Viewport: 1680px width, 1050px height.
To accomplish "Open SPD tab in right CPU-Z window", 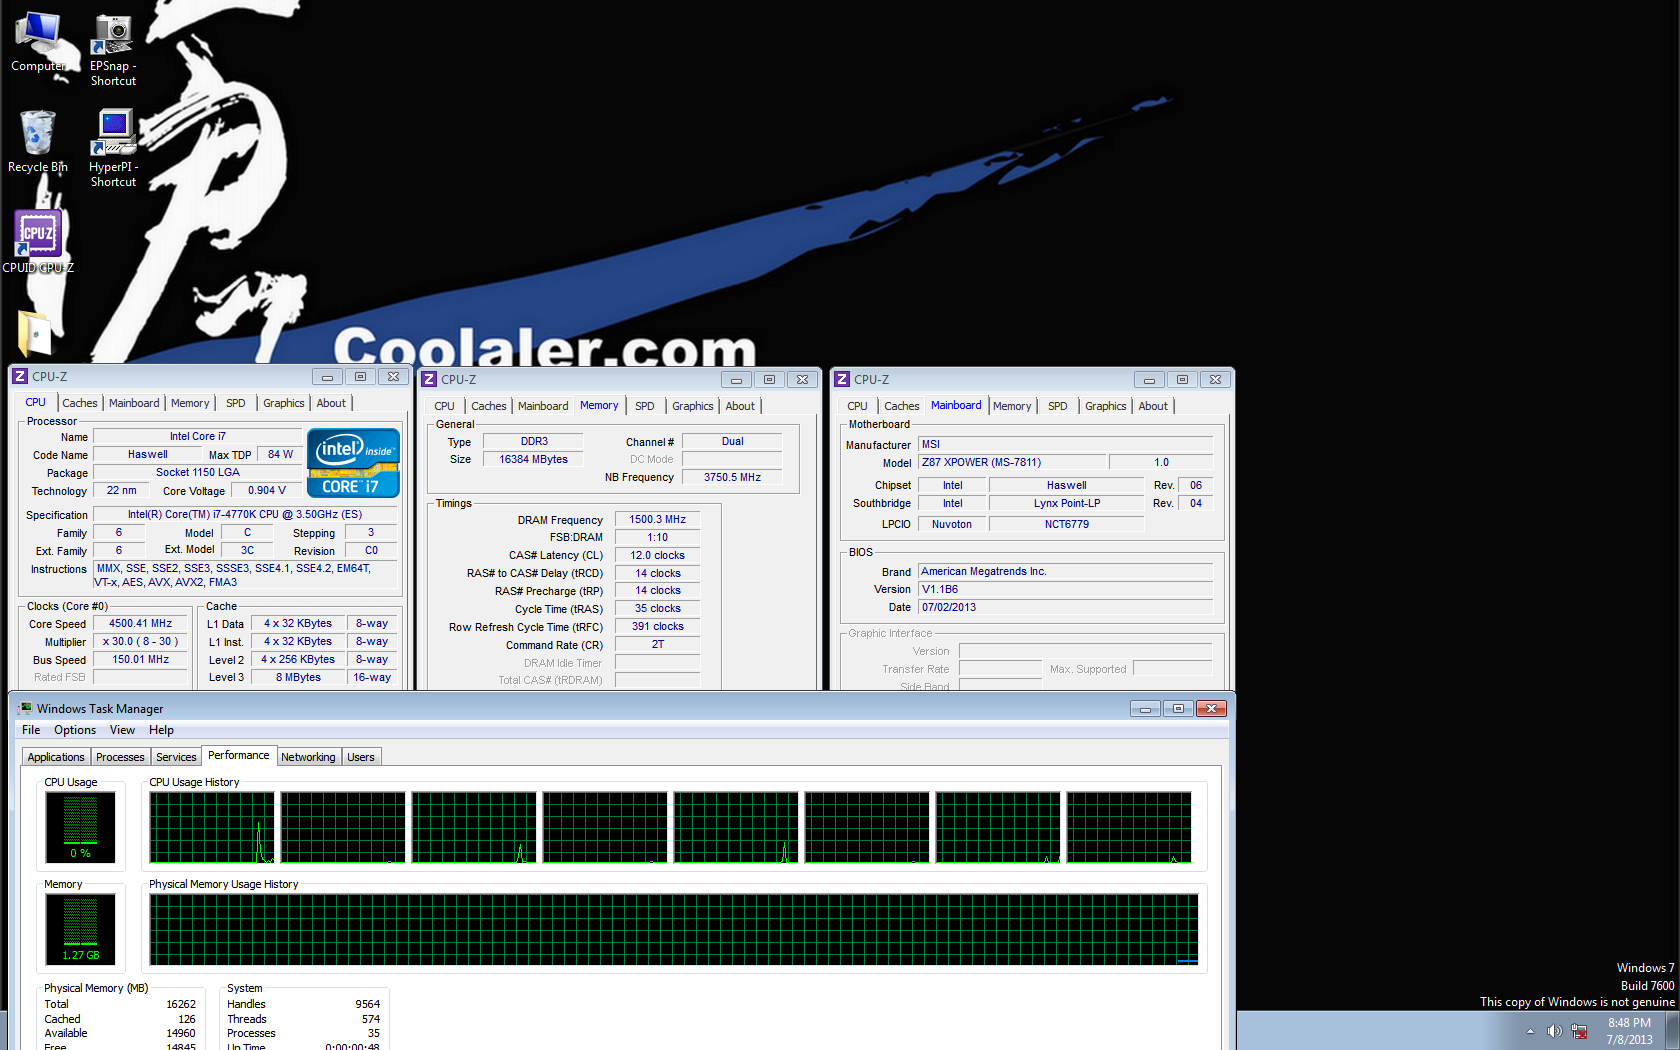I will coord(1058,407).
